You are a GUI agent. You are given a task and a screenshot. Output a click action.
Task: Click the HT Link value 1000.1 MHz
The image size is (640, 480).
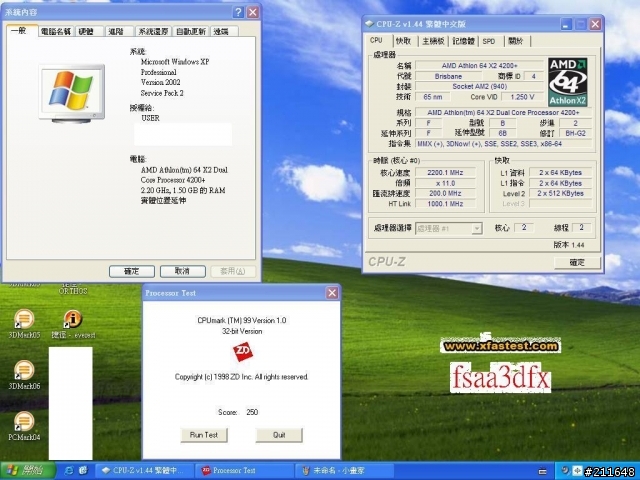coord(445,204)
